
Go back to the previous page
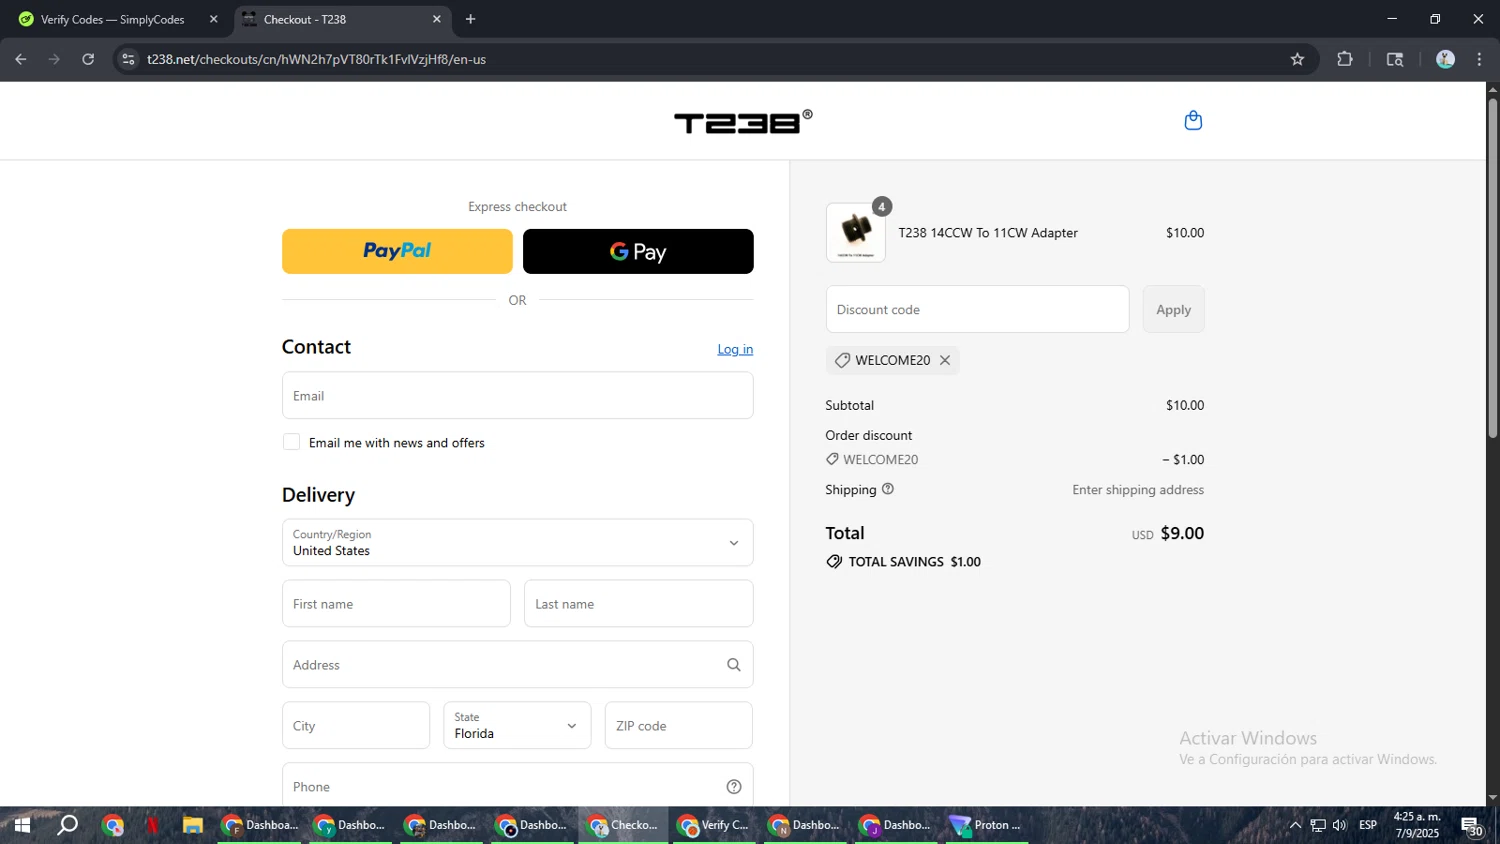tap(21, 59)
